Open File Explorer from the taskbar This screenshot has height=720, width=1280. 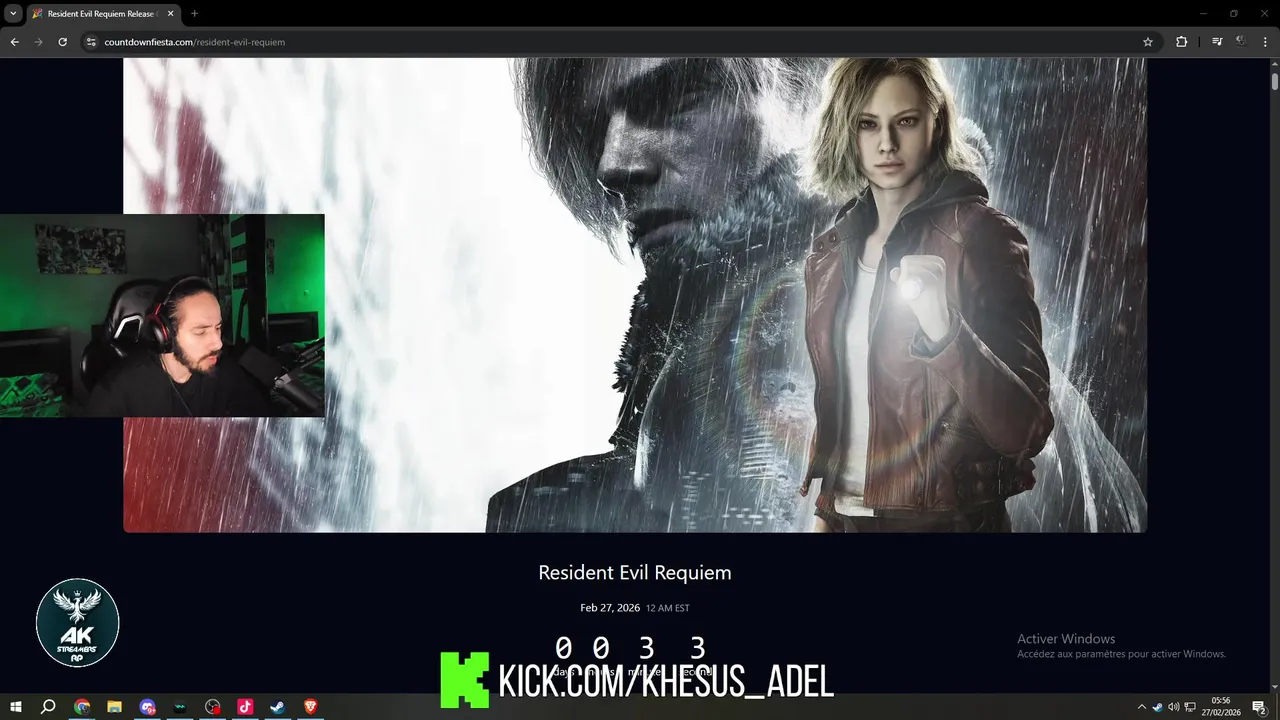point(114,707)
